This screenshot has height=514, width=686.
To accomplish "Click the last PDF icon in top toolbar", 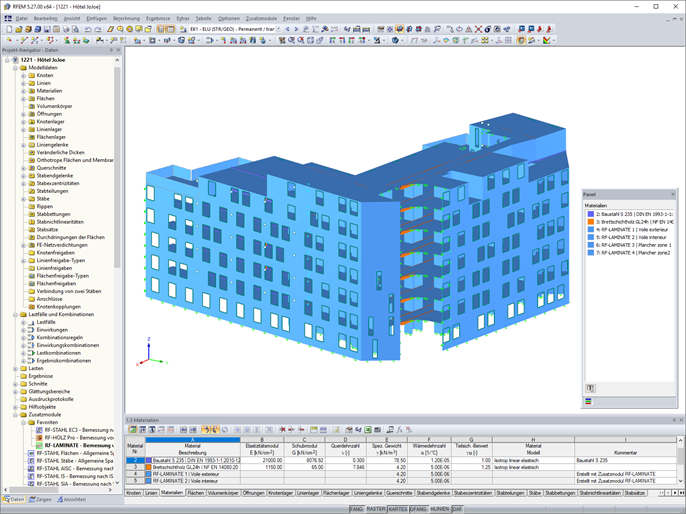I will [x=549, y=29].
